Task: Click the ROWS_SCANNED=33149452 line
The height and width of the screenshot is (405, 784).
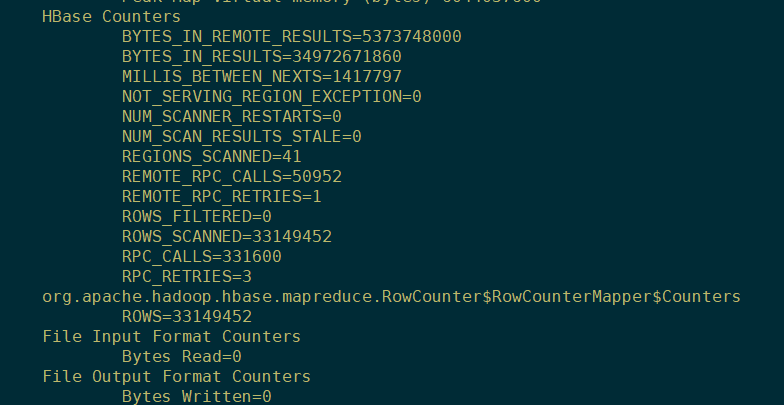Action: point(226,236)
